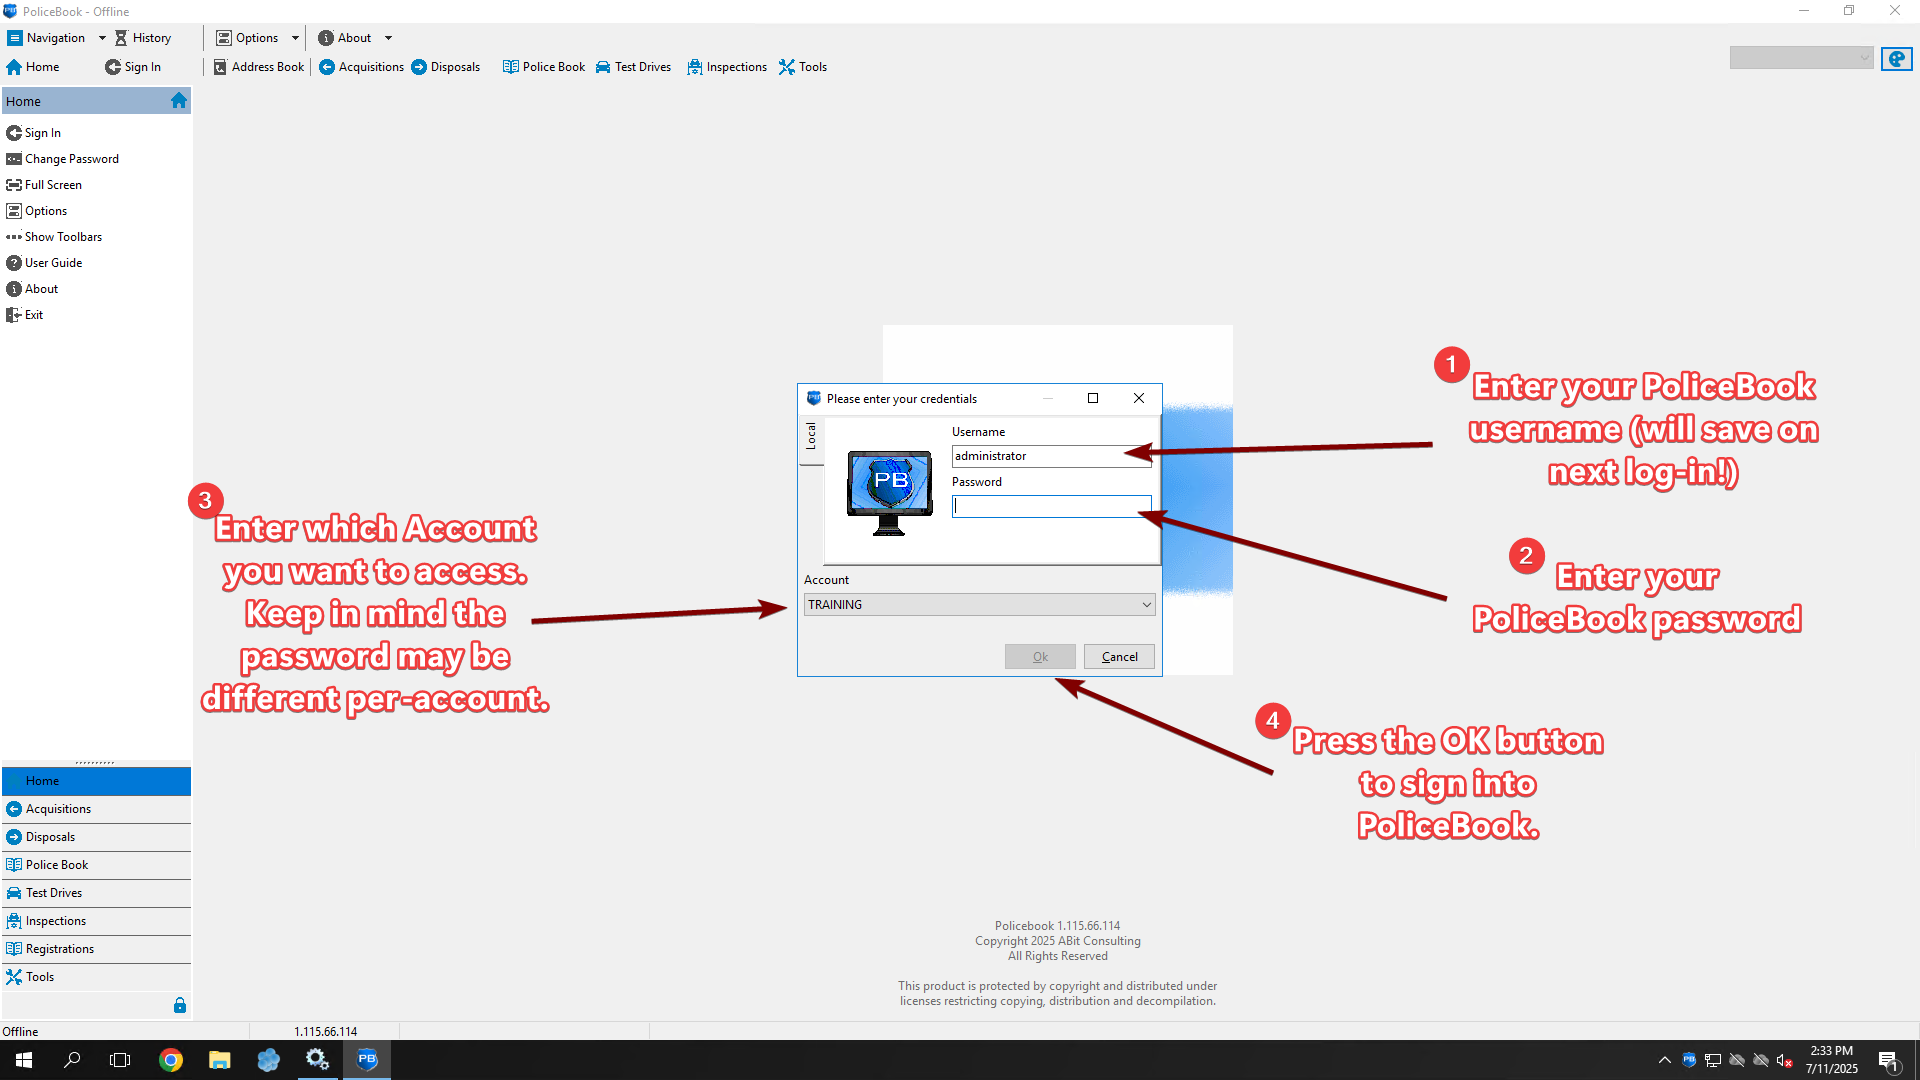Select the Local vertical tab

coord(811,436)
